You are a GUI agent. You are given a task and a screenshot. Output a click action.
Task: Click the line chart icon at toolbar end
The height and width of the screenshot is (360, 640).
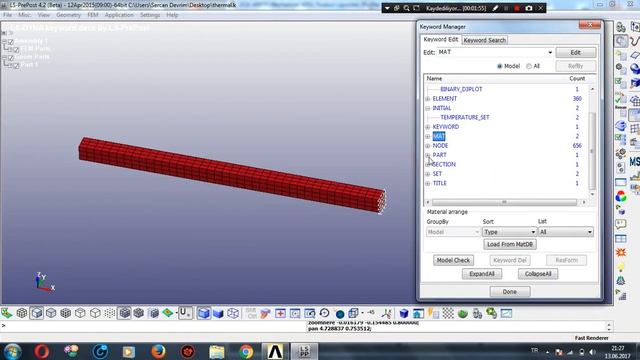[x=506, y=313]
